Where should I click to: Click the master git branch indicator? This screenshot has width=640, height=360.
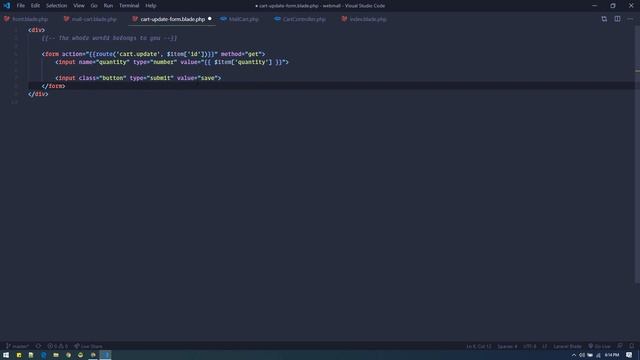coord(17,346)
